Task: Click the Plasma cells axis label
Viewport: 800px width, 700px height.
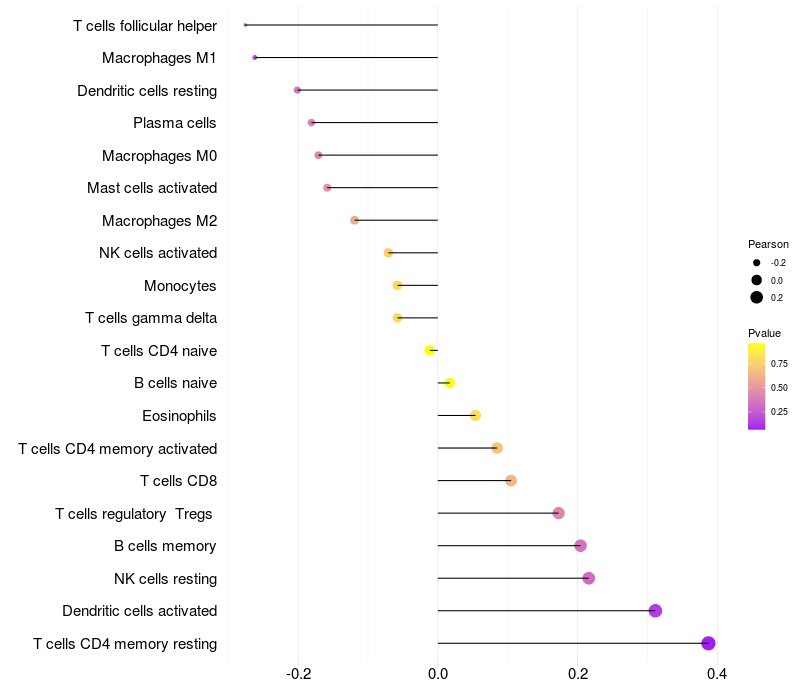Action: tap(175, 123)
